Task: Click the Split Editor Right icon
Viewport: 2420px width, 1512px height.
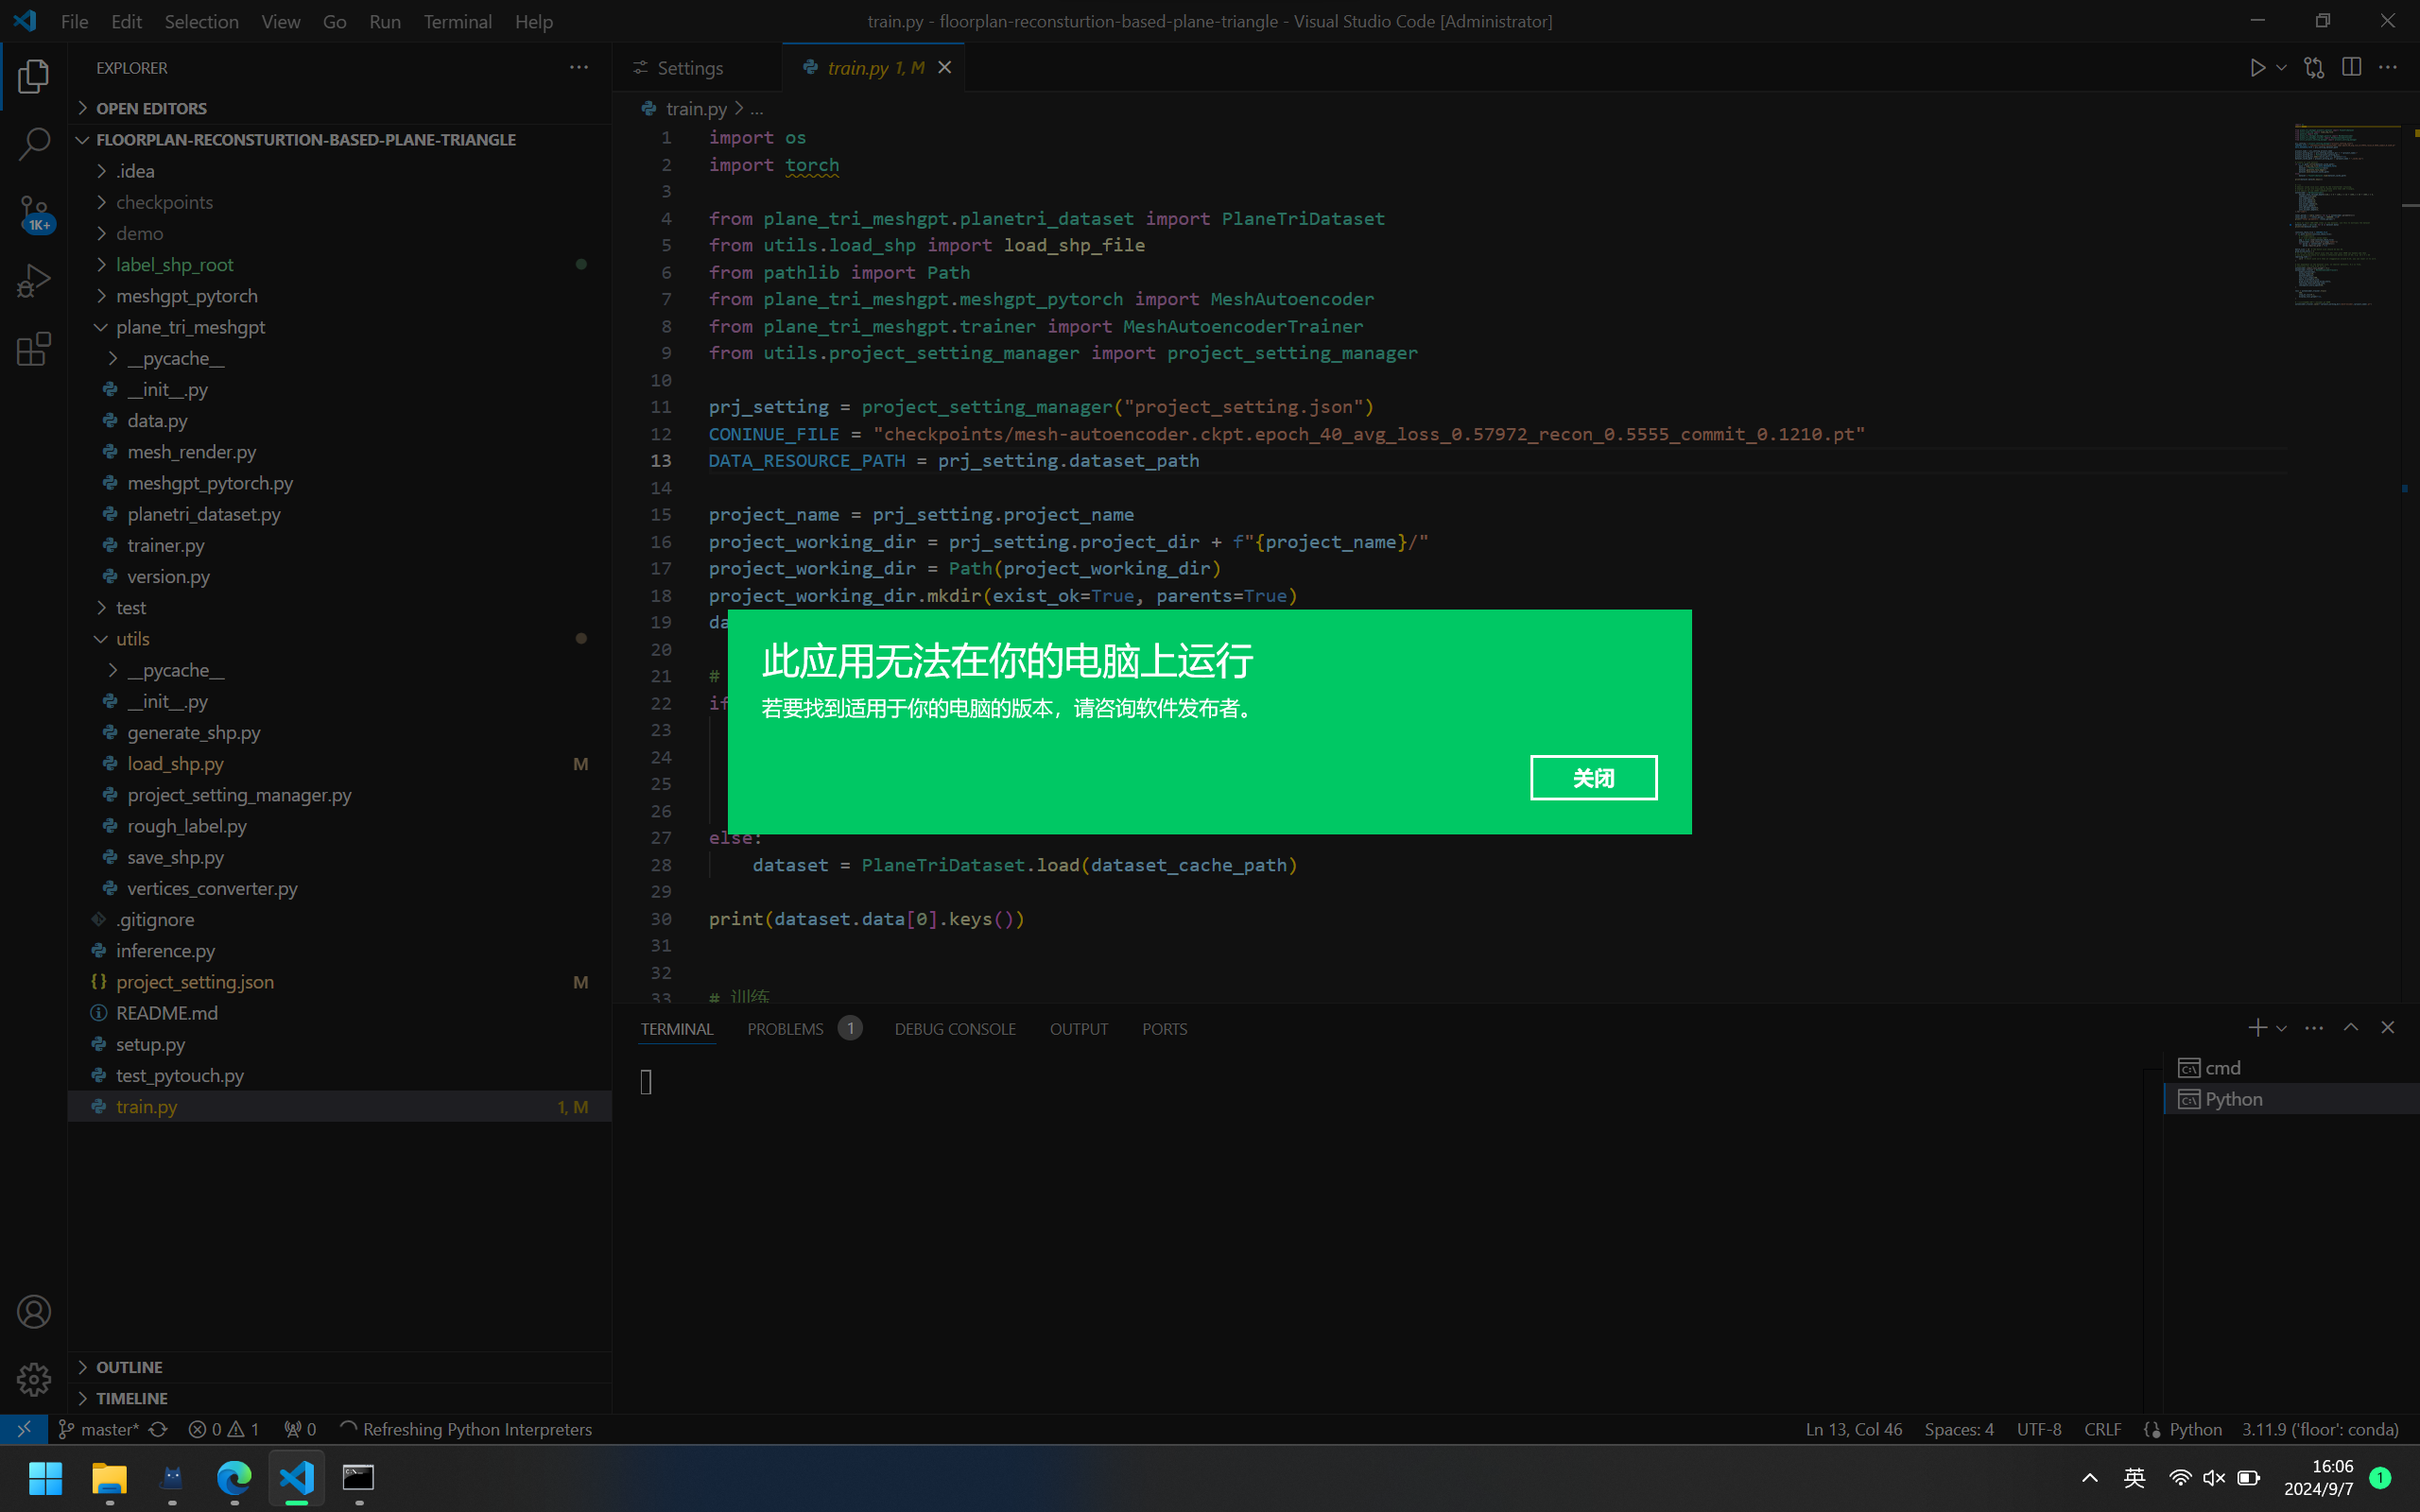Action: point(2351,67)
